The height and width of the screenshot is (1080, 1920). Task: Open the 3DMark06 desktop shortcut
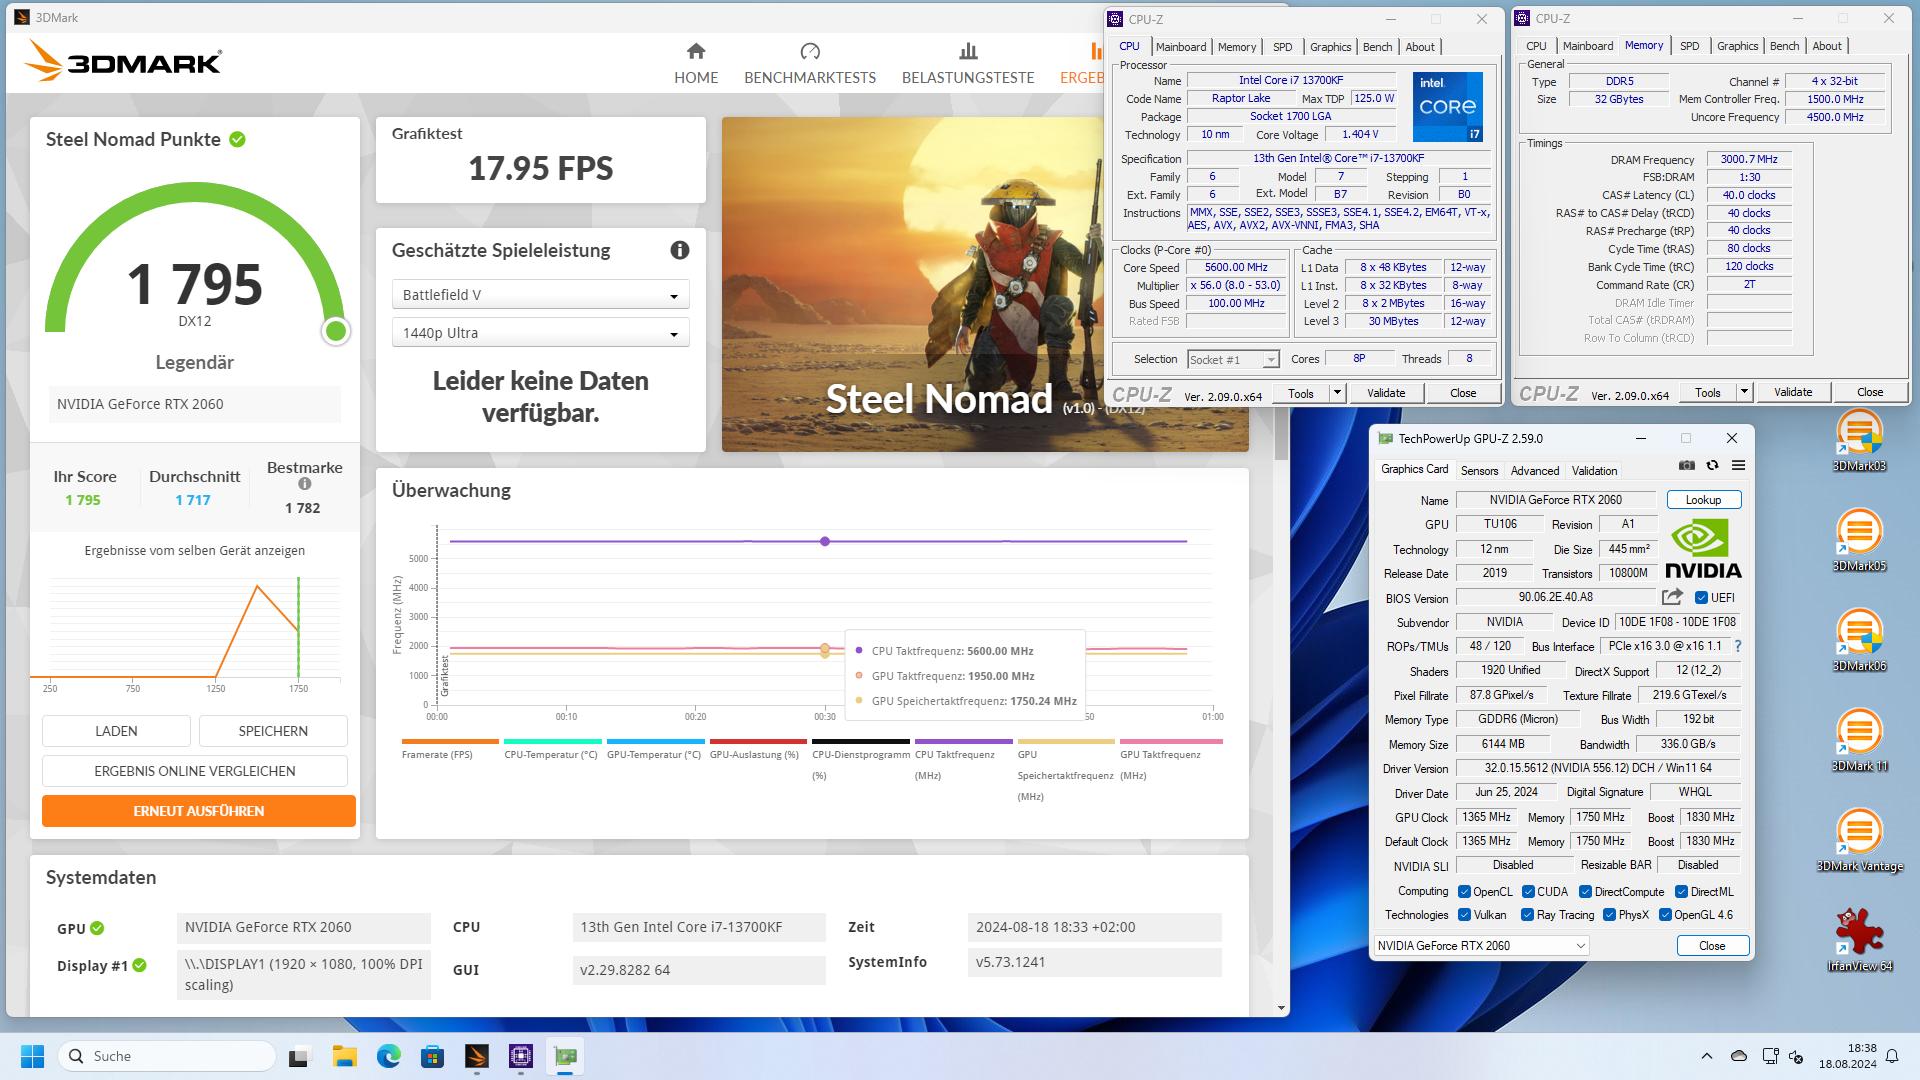pyautogui.click(x=1859, y=640)
